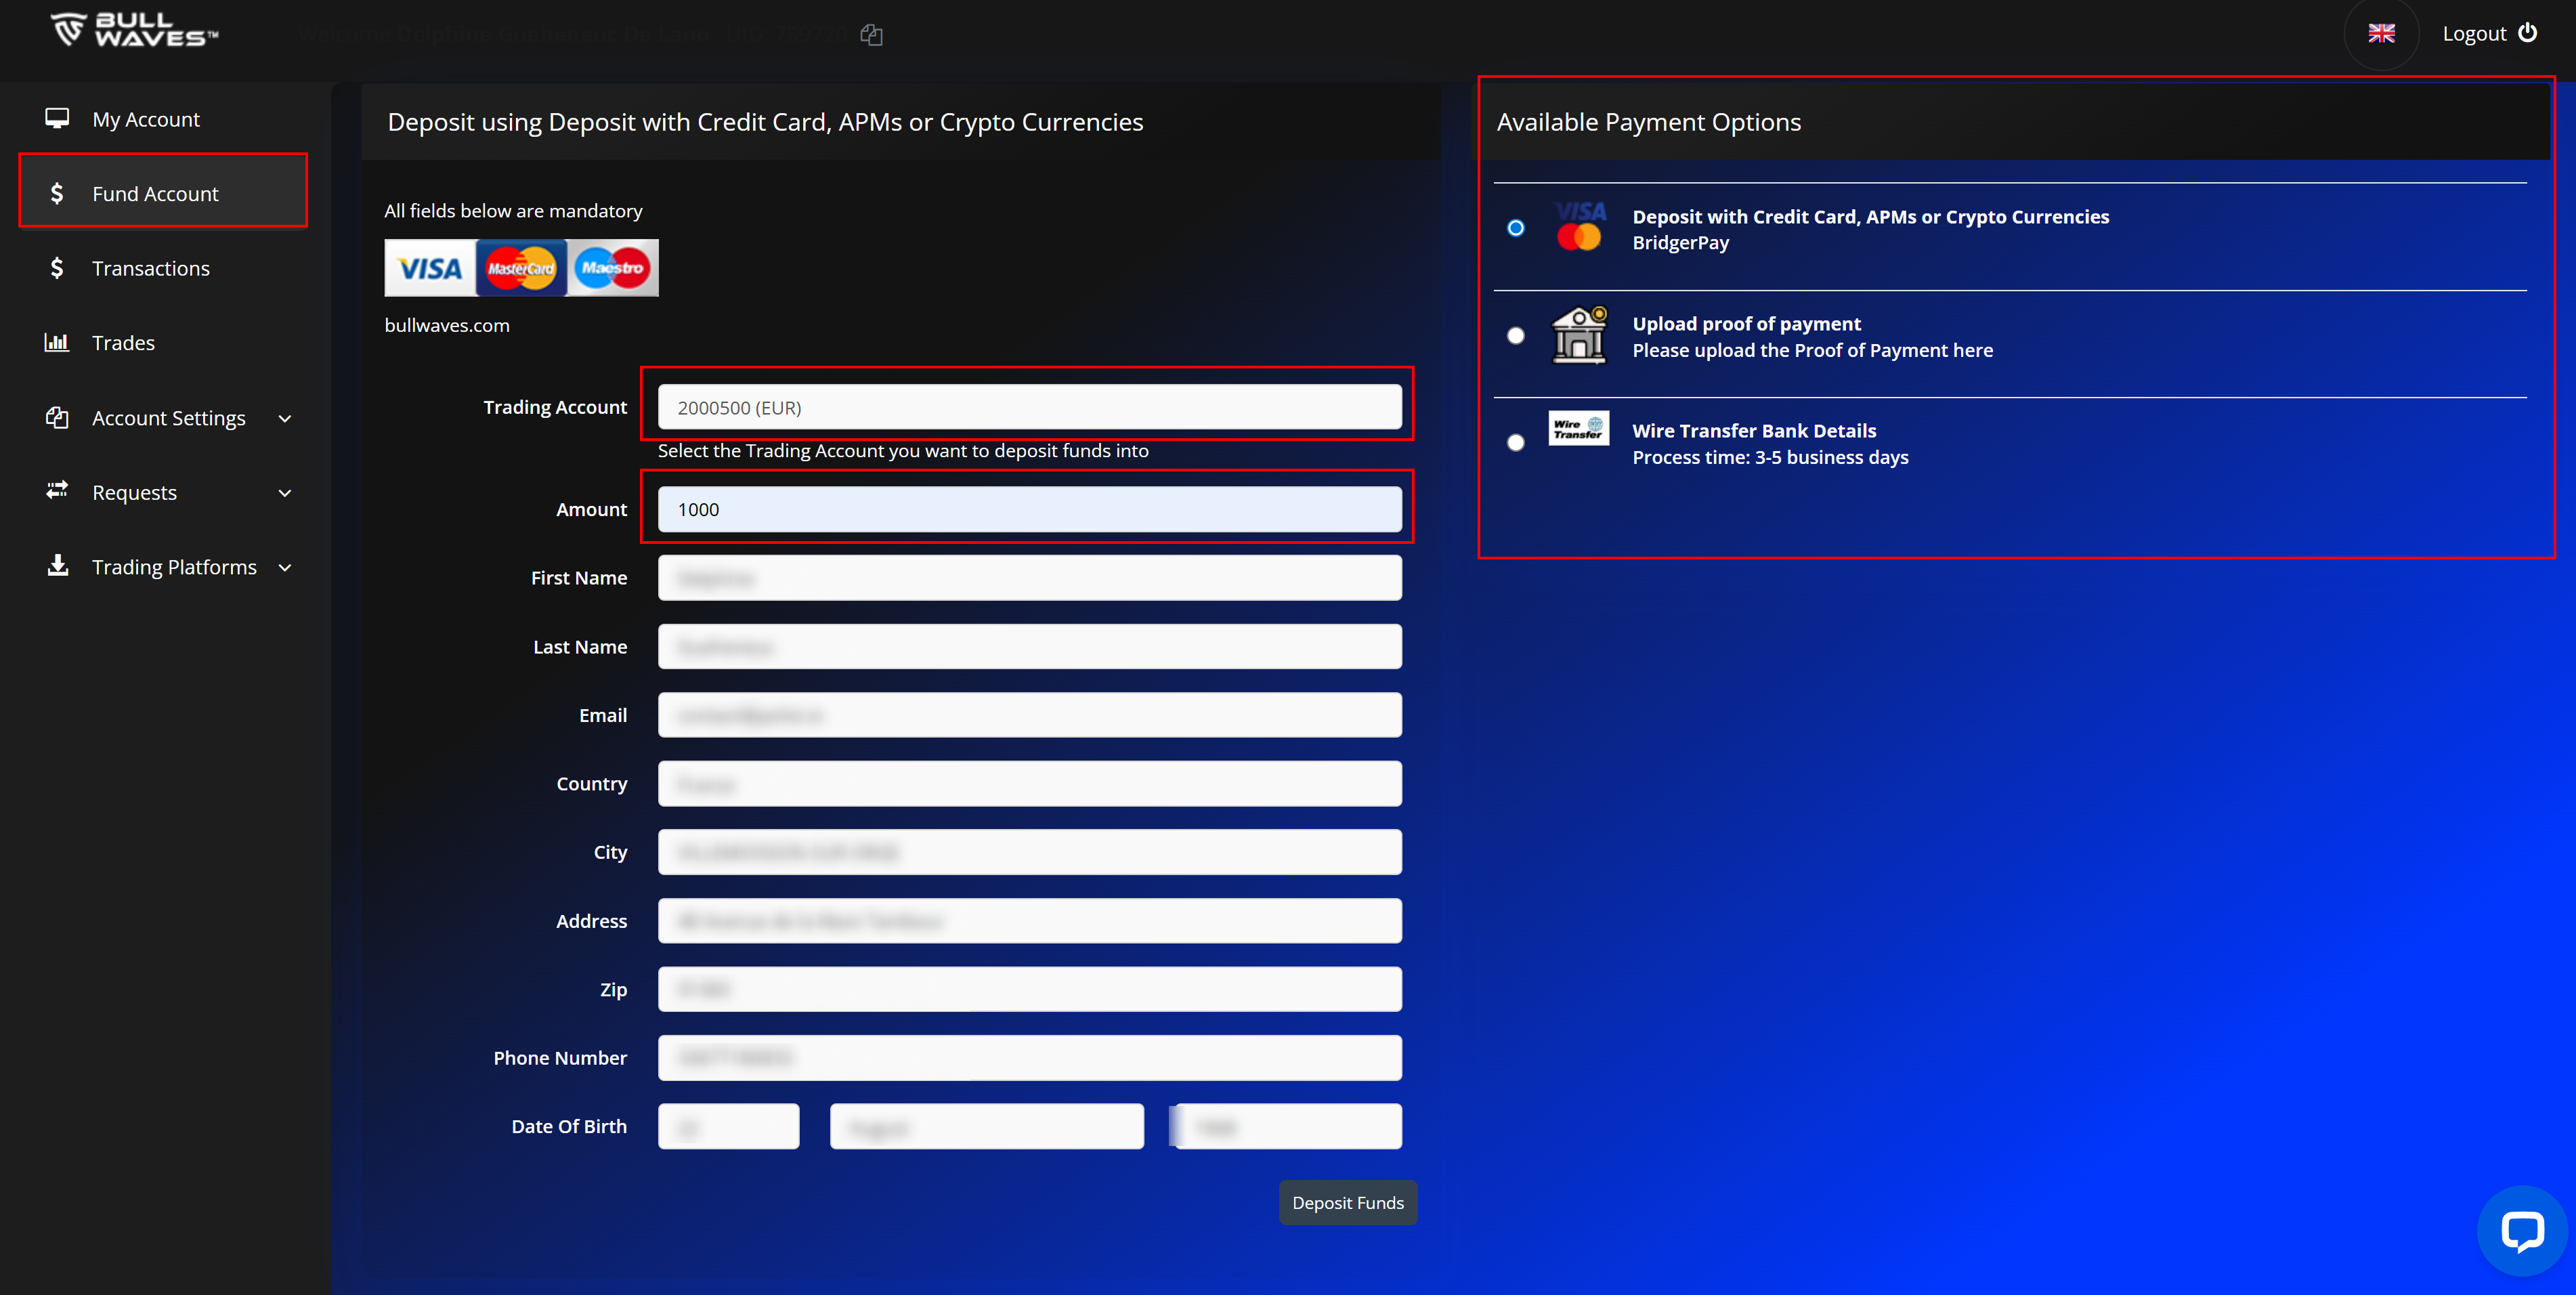Click the Maestro card logo
2576x1295 pixels.
[612, 268]
